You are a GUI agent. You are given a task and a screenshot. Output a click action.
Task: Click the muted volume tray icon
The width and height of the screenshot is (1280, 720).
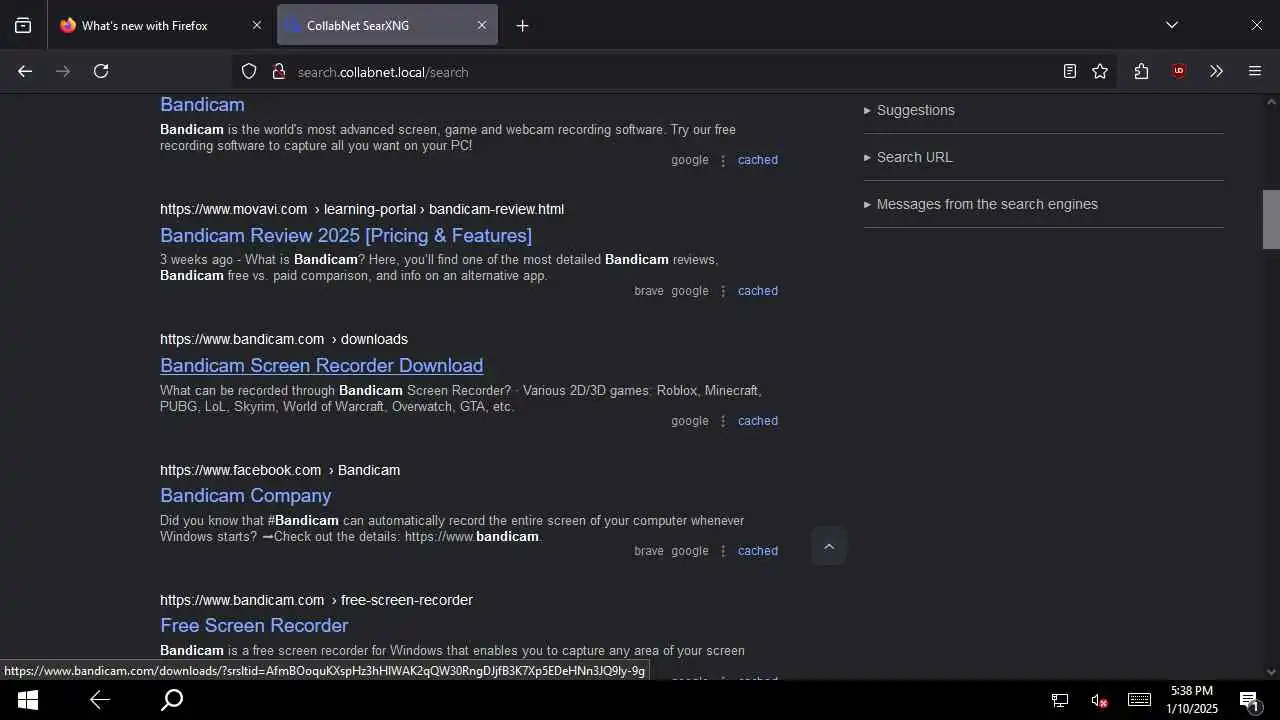tap(1099, 701)
